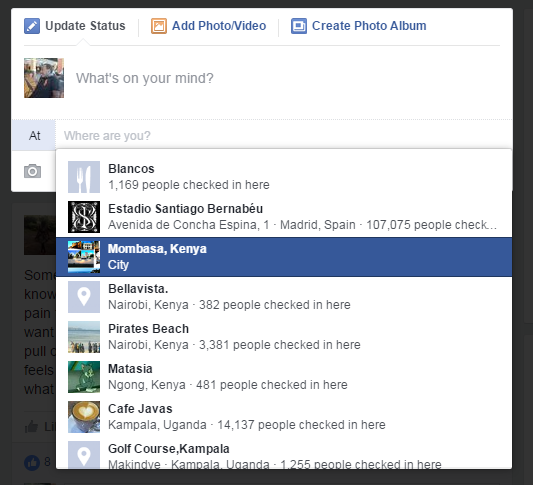
Task: Click the Mombasa, Kenya city thumbnail
Action: pos(84,257)
